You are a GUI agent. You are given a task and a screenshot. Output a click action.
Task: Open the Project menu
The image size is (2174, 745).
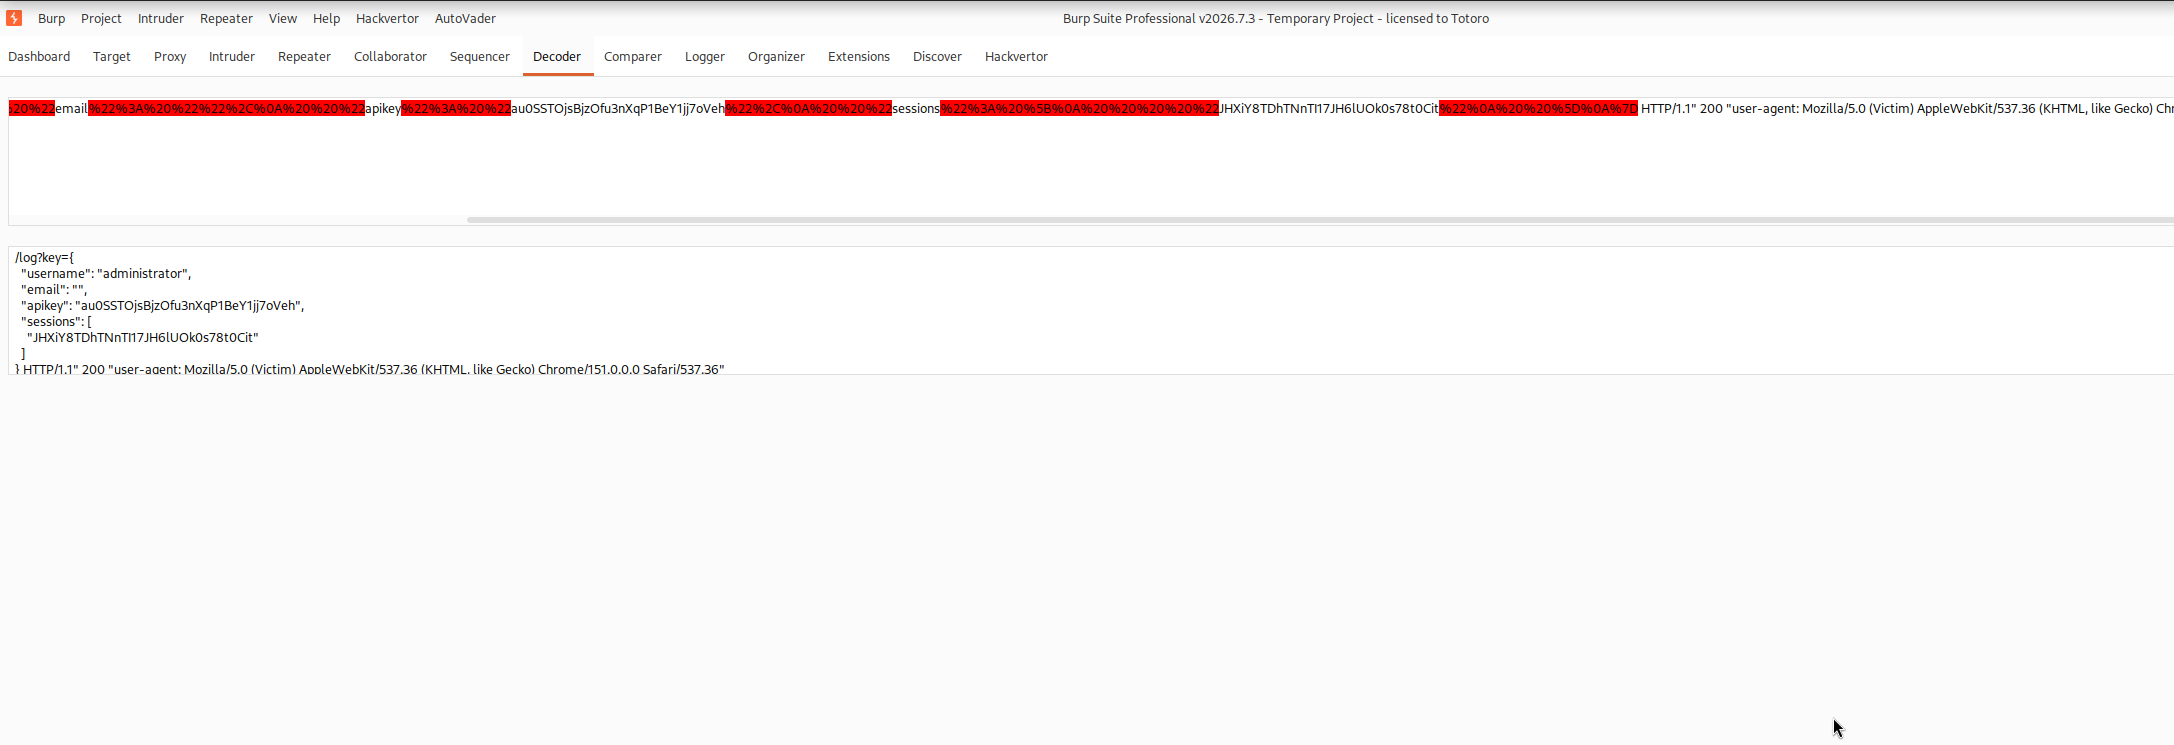click(x=101, y=18)
